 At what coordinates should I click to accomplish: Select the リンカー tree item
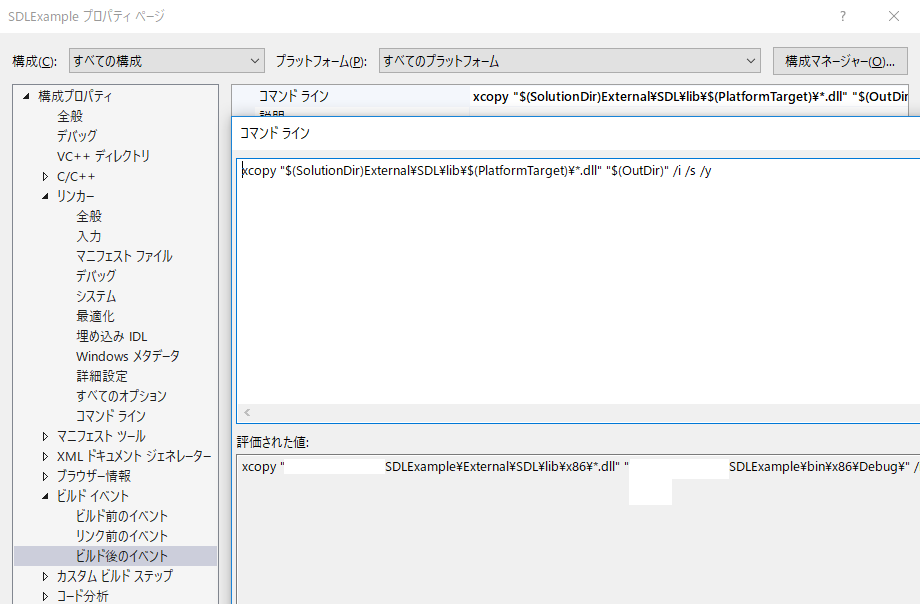(75, 196)
